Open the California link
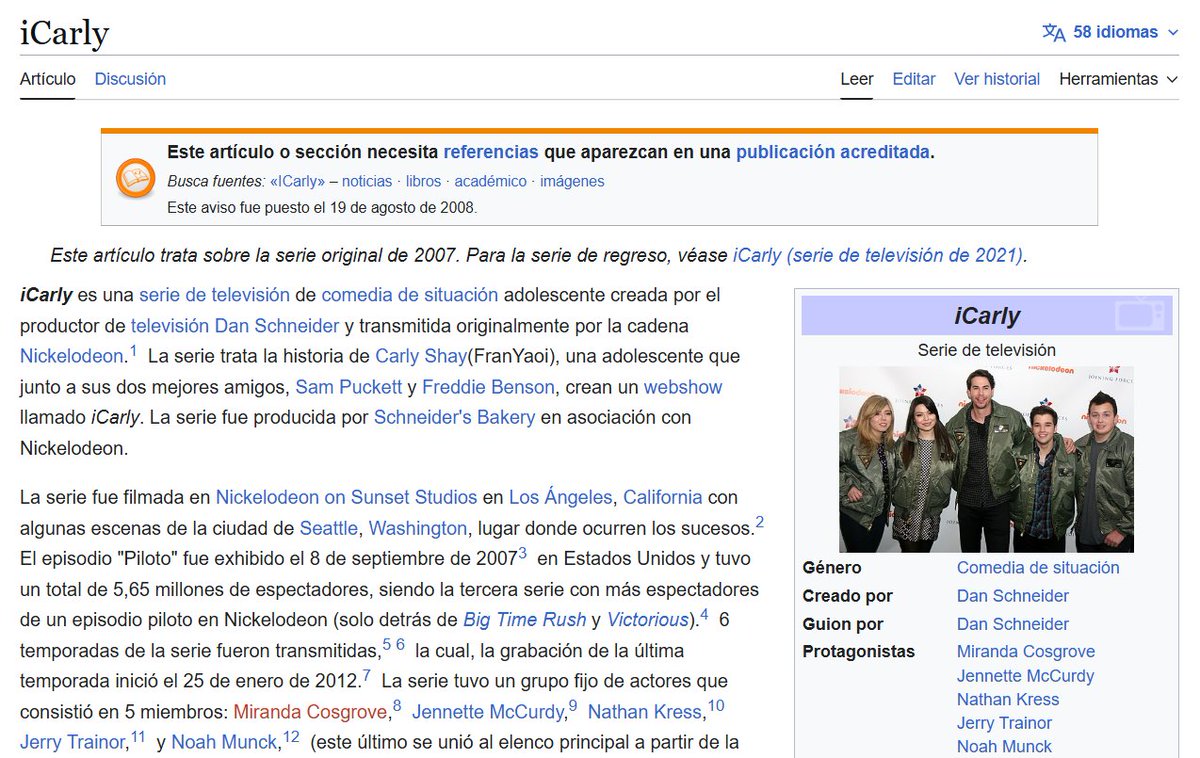The image size is (1200, 758). (663, 497)
